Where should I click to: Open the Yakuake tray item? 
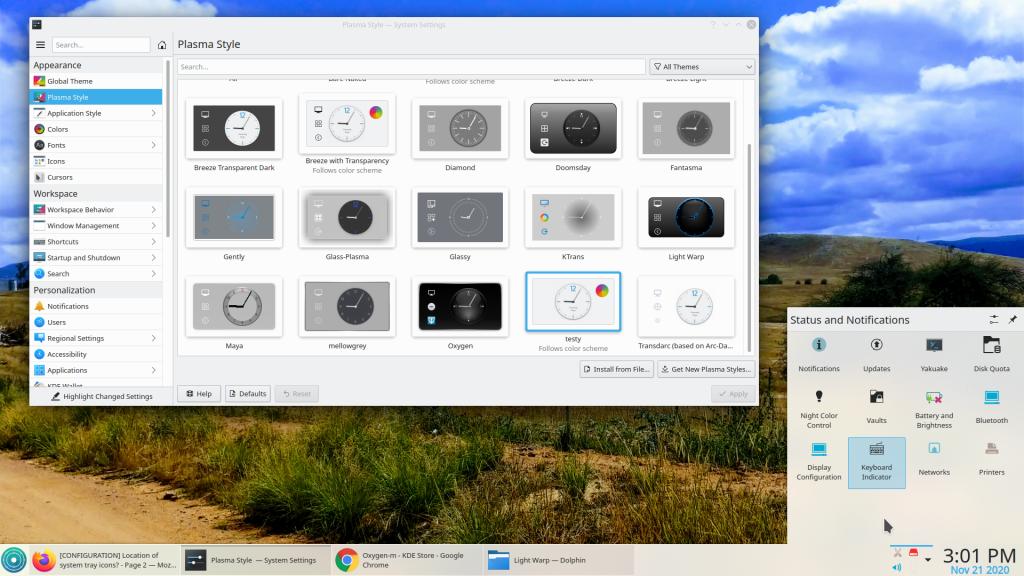point(934,352)
